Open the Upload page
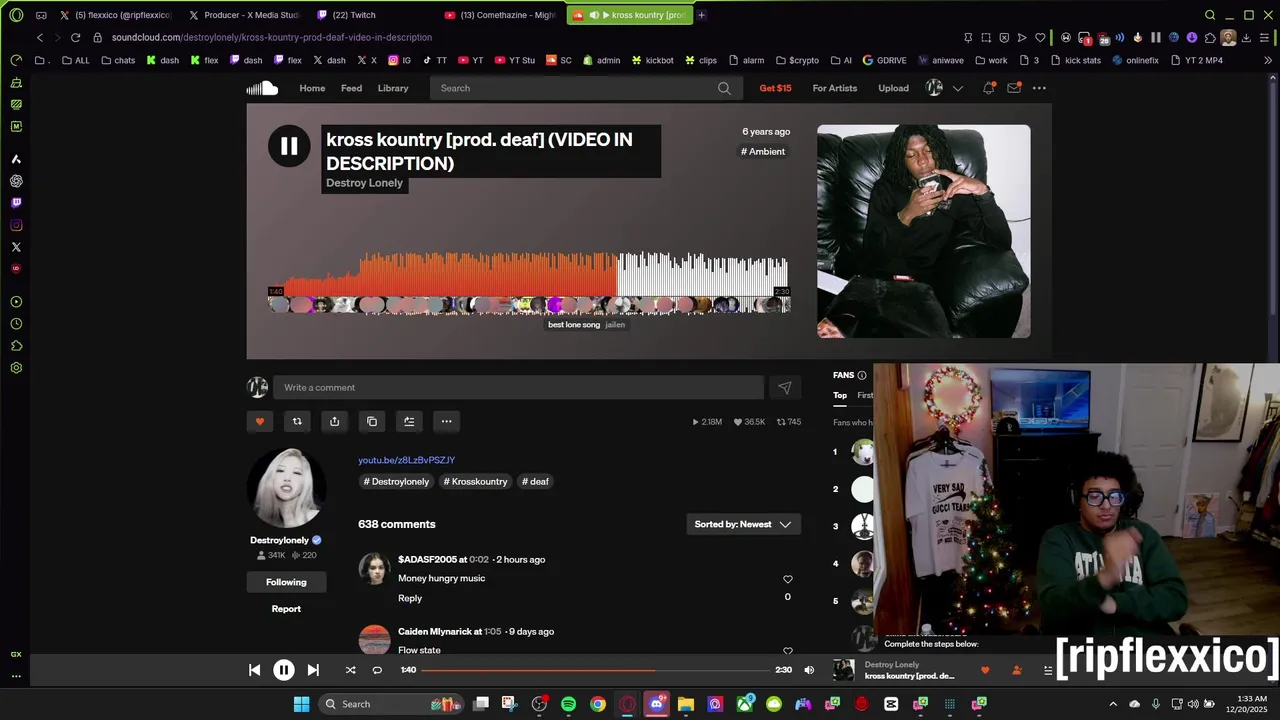The image size is (1280, 720). tap(893, 88)
